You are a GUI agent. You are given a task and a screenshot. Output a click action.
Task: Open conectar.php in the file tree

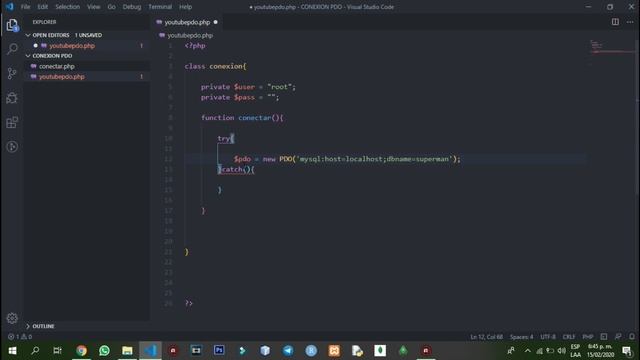(57, 66)
